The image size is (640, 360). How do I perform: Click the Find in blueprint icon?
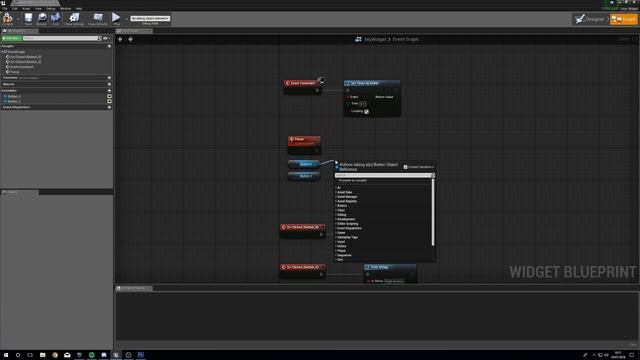coord(56,18)
